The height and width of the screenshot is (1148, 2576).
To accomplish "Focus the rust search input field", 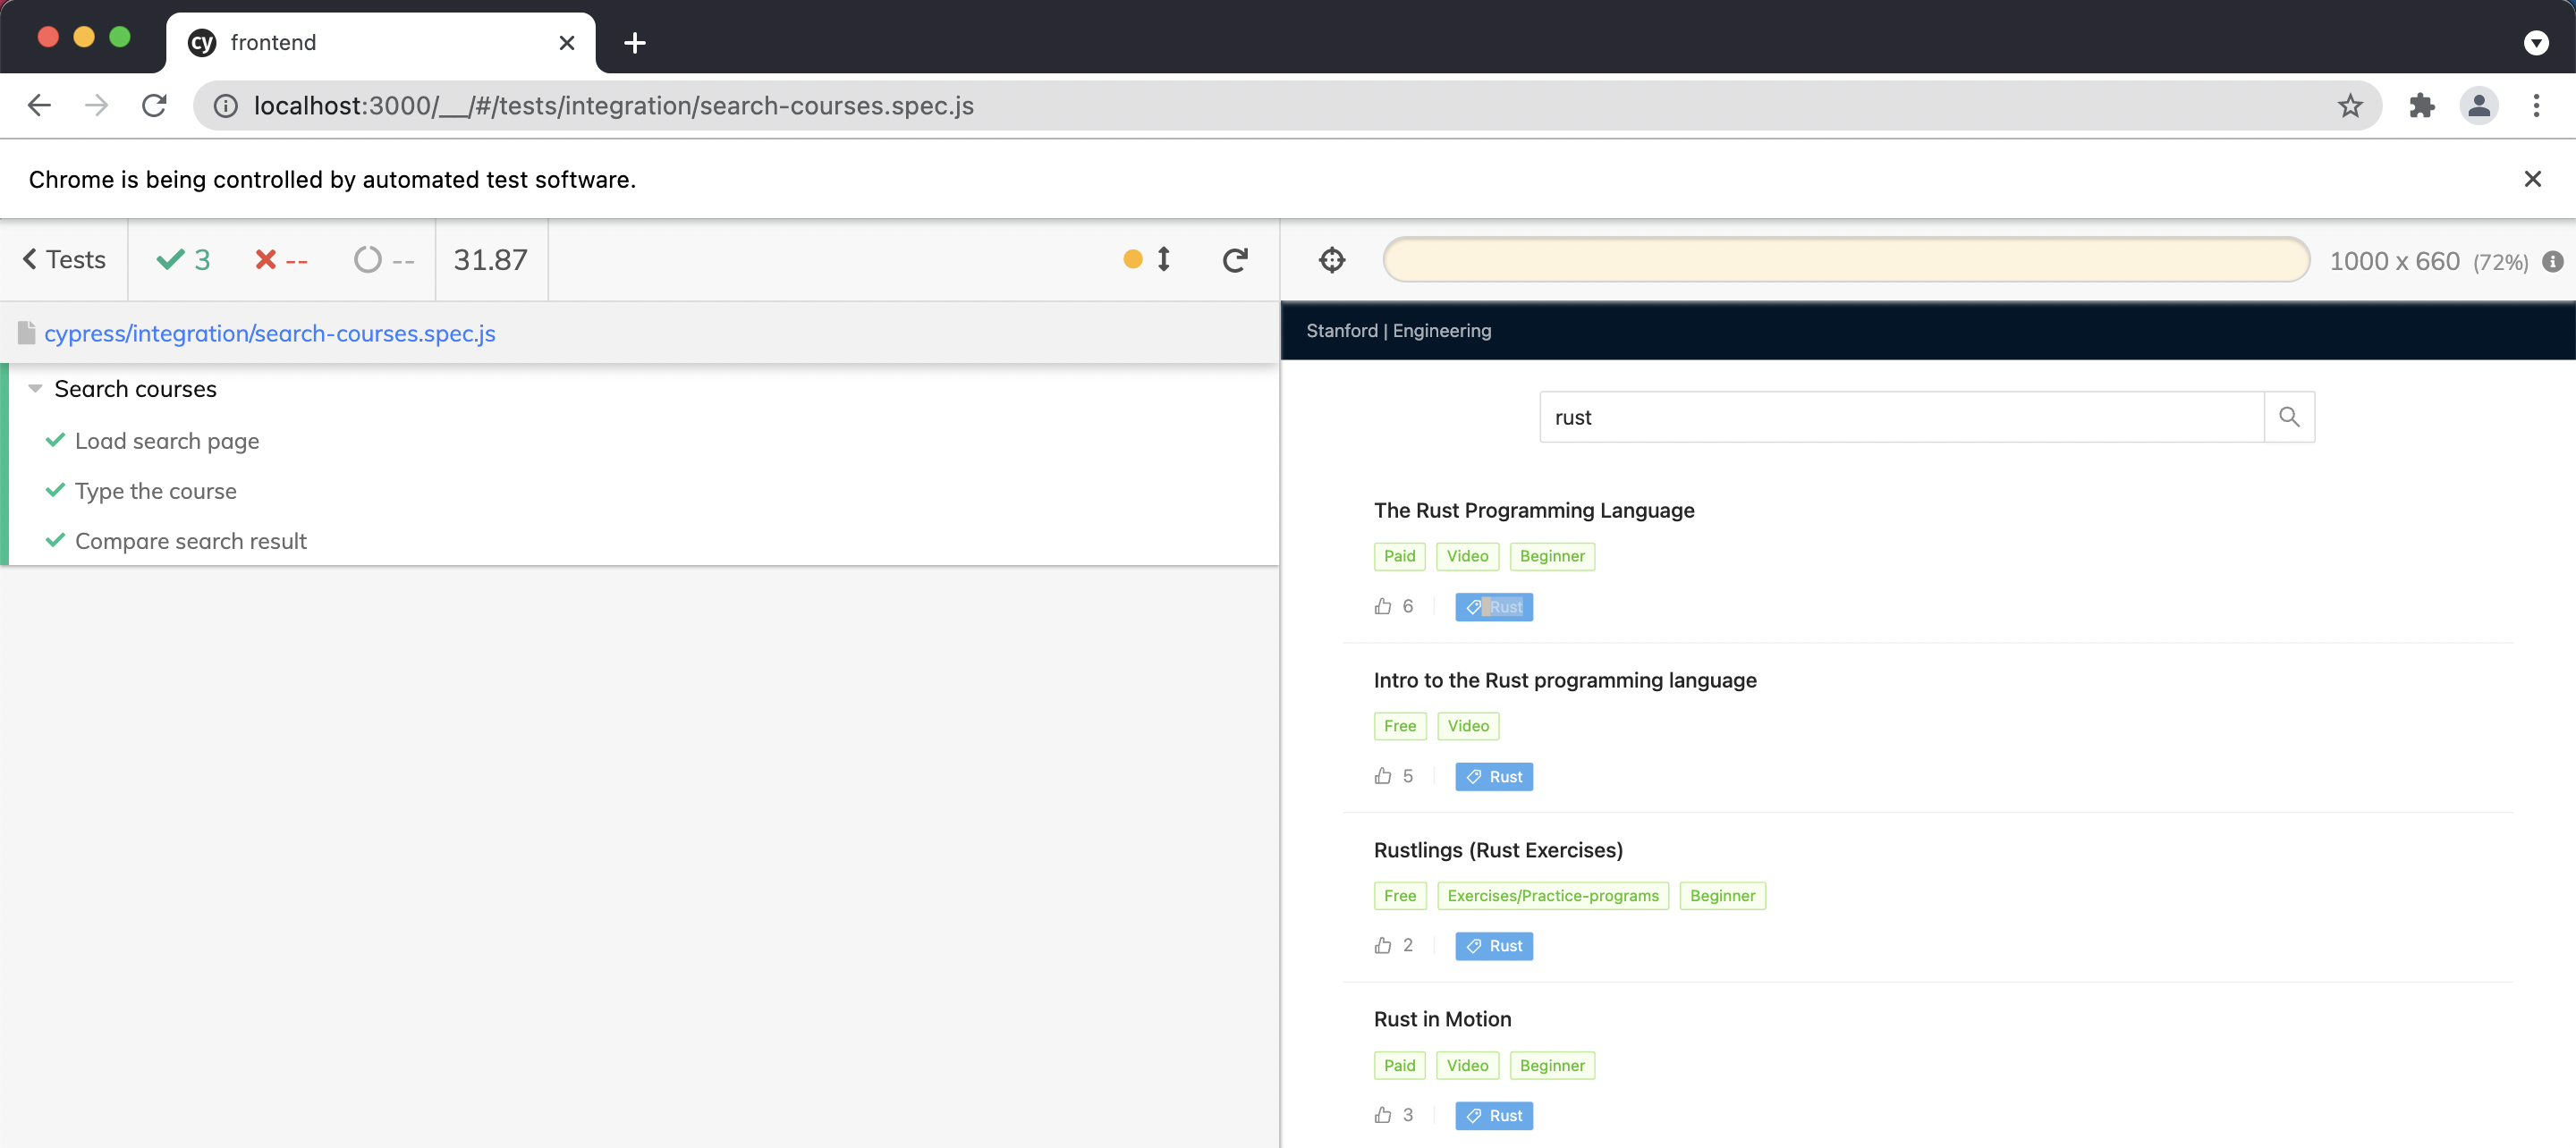I will click(x=1900, y=417).
